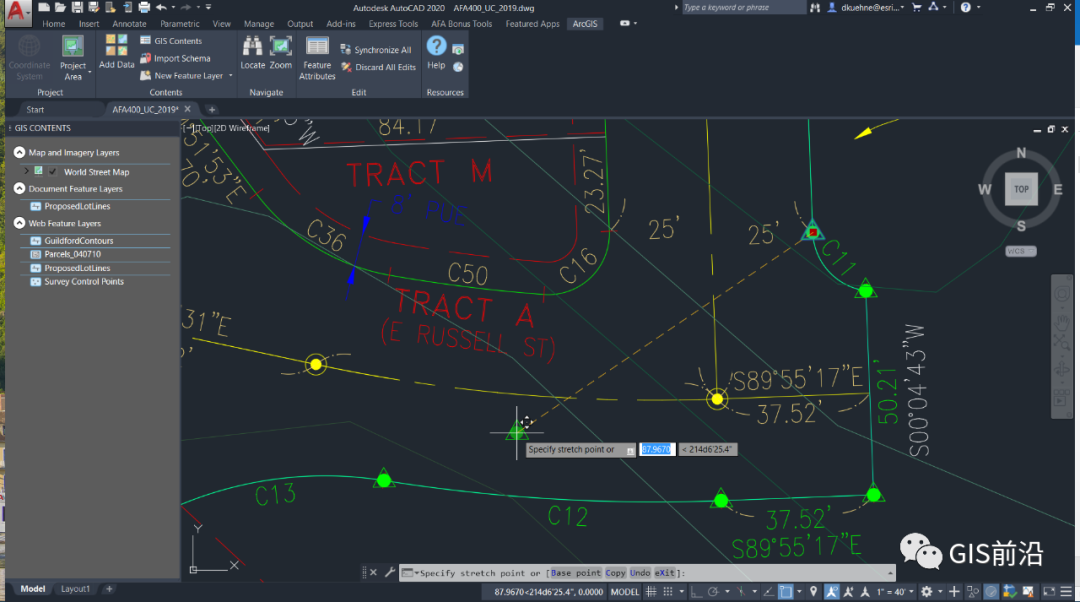
Task: Expand the World Street Map tree item
Action: tap(27, 171)
